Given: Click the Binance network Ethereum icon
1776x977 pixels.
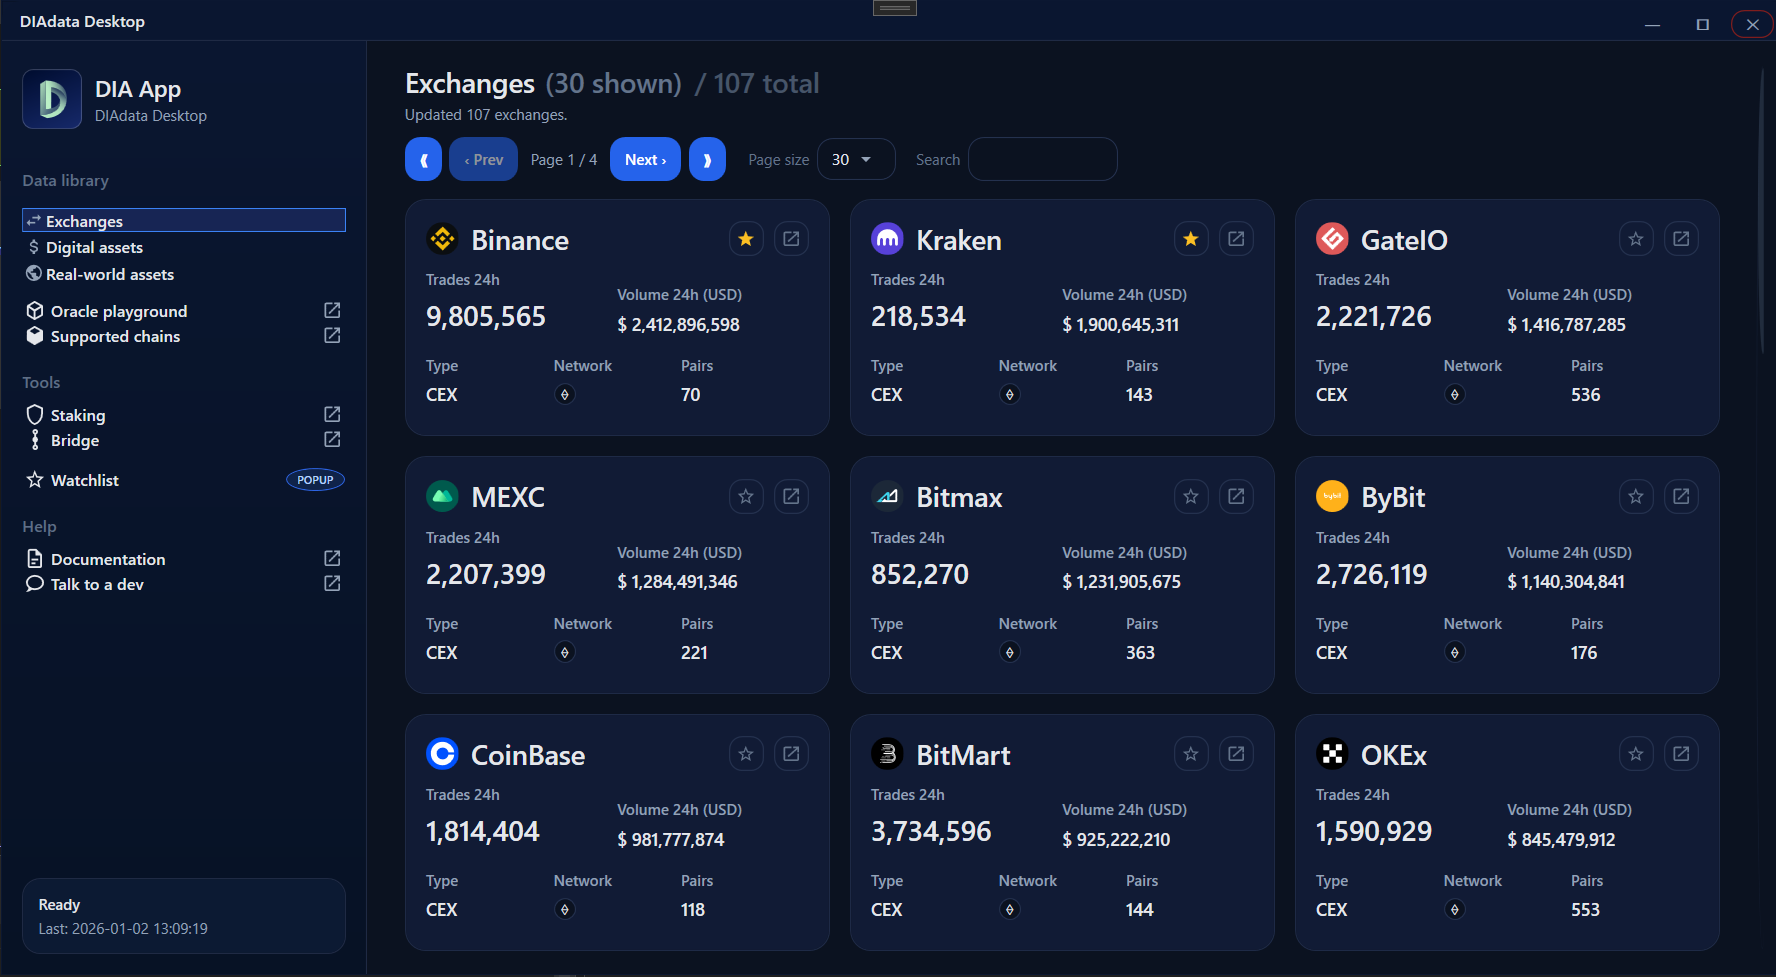Looking at the screenshot, I should click(565, 395).
